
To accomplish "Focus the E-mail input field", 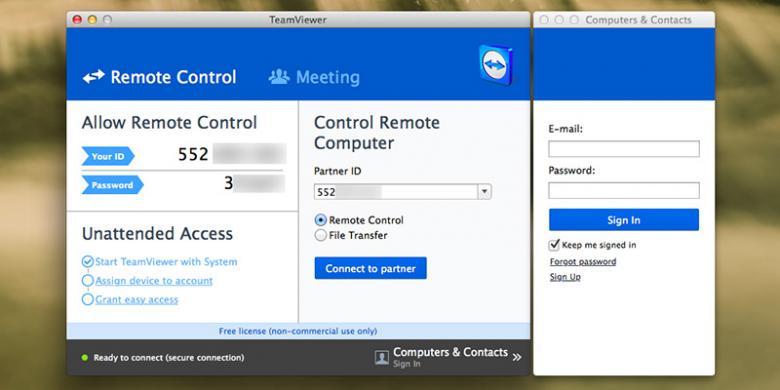I will [624, 149].
